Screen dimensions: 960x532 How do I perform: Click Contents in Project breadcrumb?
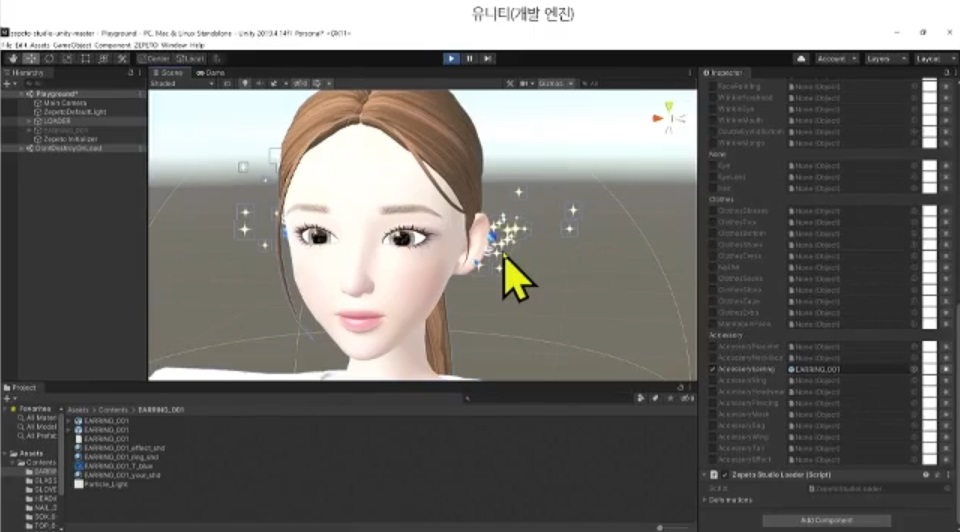click(113, 410)
